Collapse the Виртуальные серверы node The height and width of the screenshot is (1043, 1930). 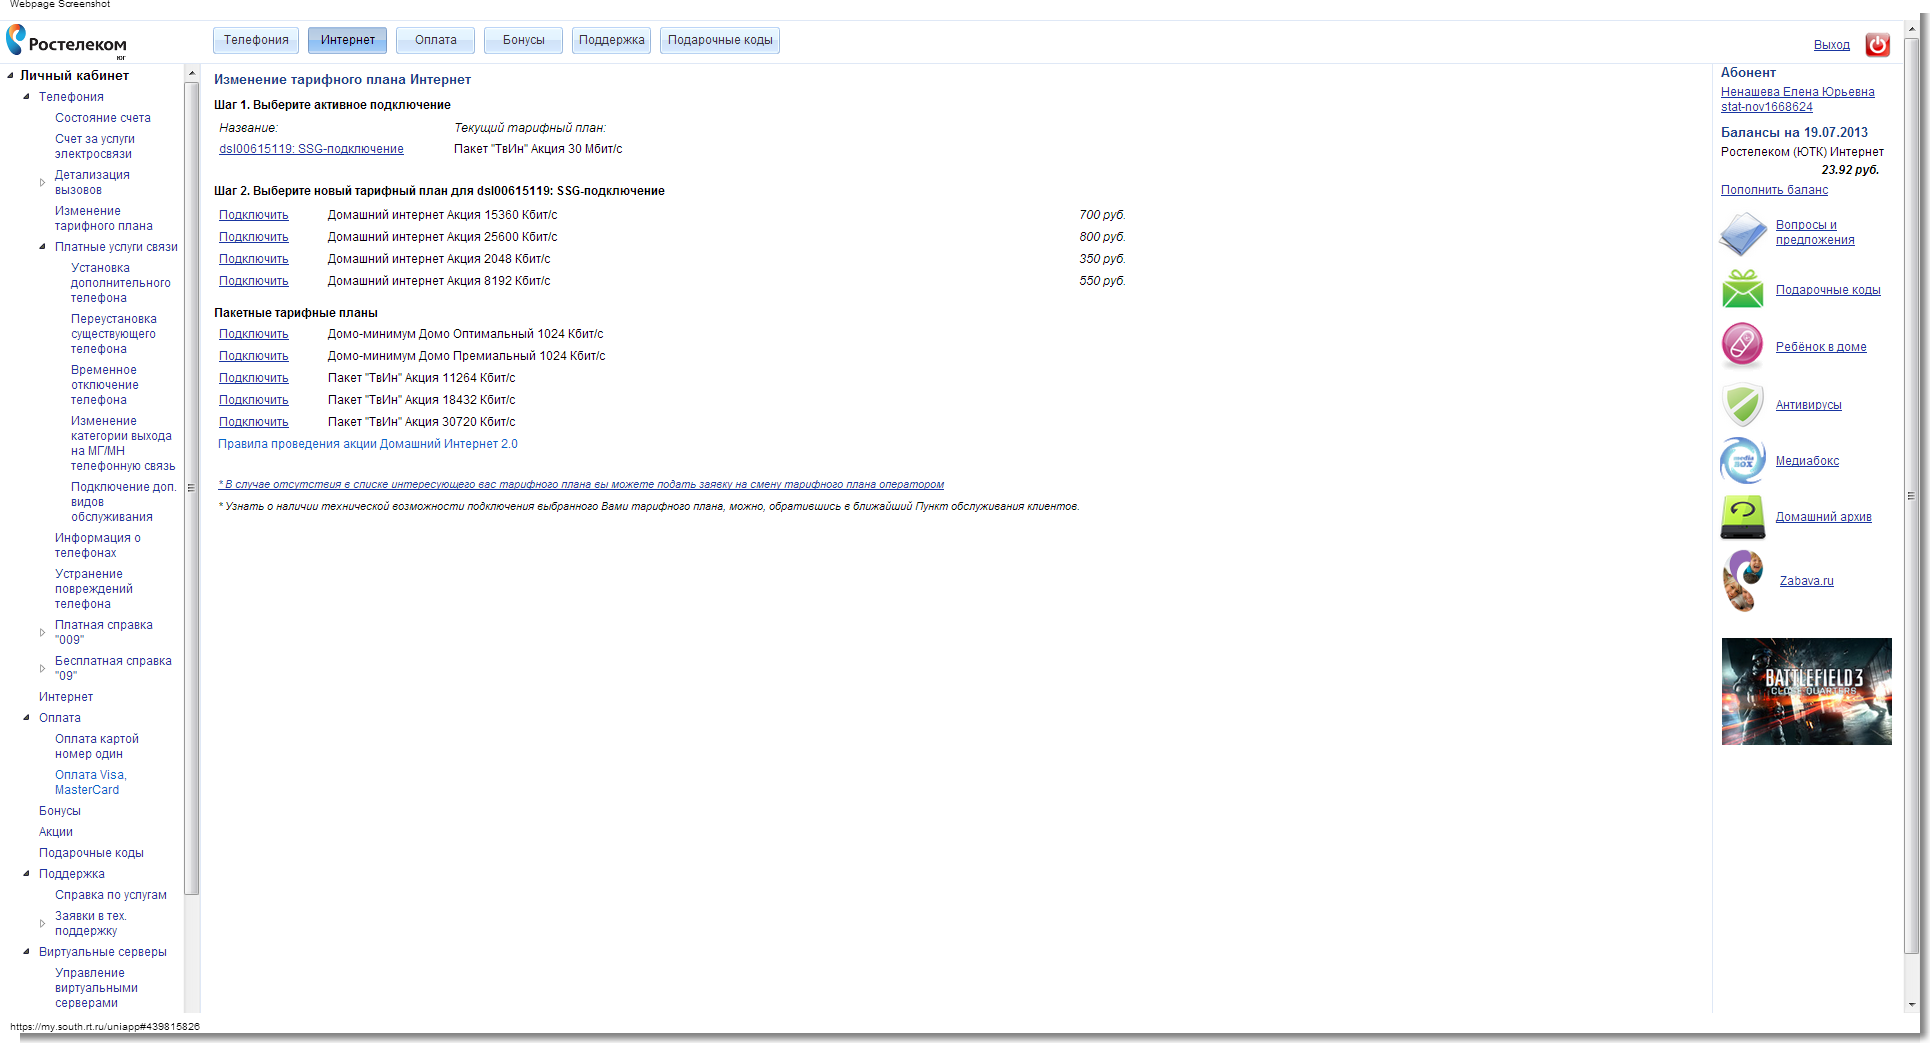pyautogui.click(x=26, y=951)
